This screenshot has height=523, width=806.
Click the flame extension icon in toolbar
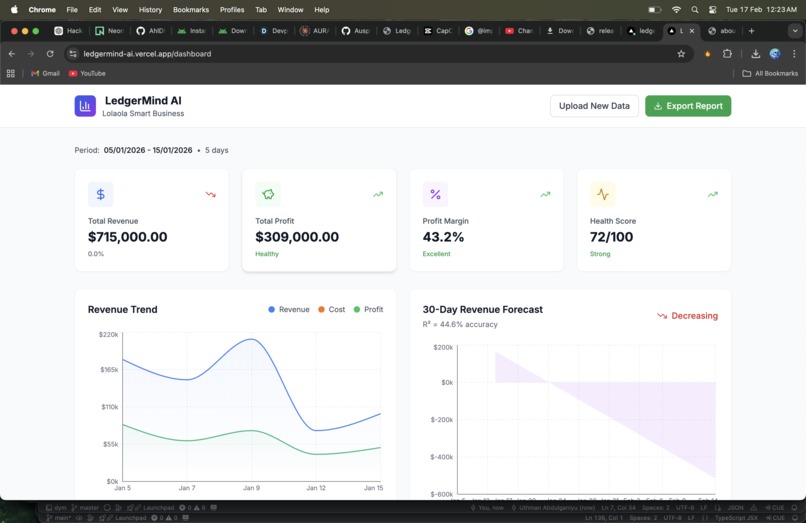(708, 53)
